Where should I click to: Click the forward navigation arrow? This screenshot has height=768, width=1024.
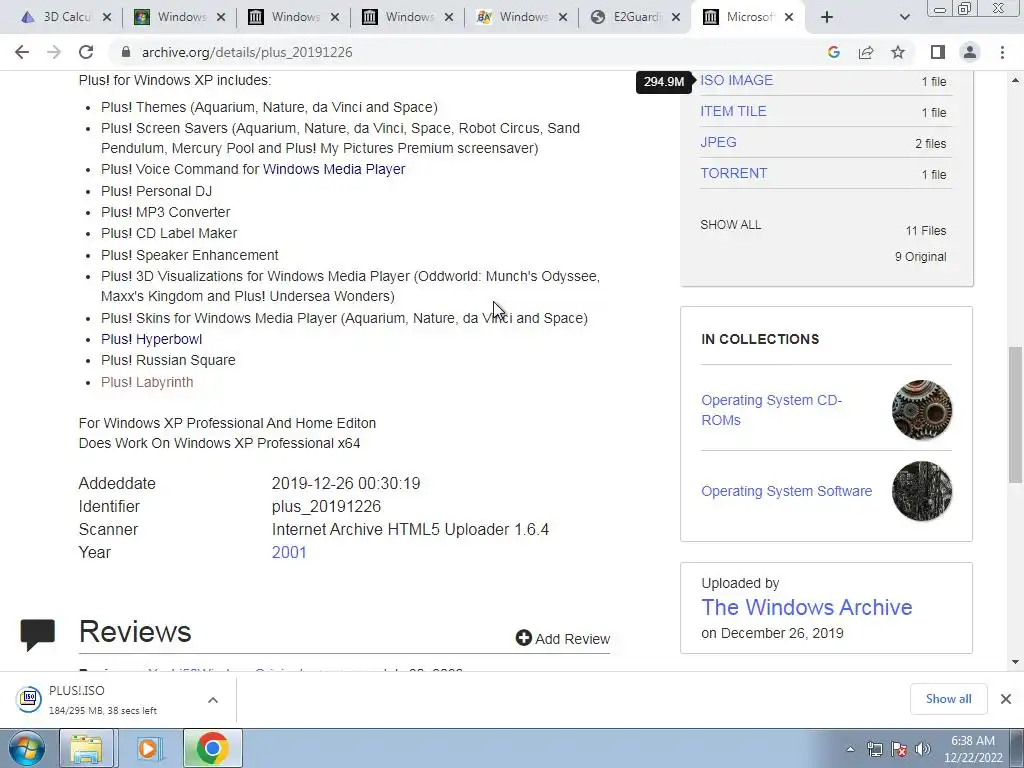[54, 52]
